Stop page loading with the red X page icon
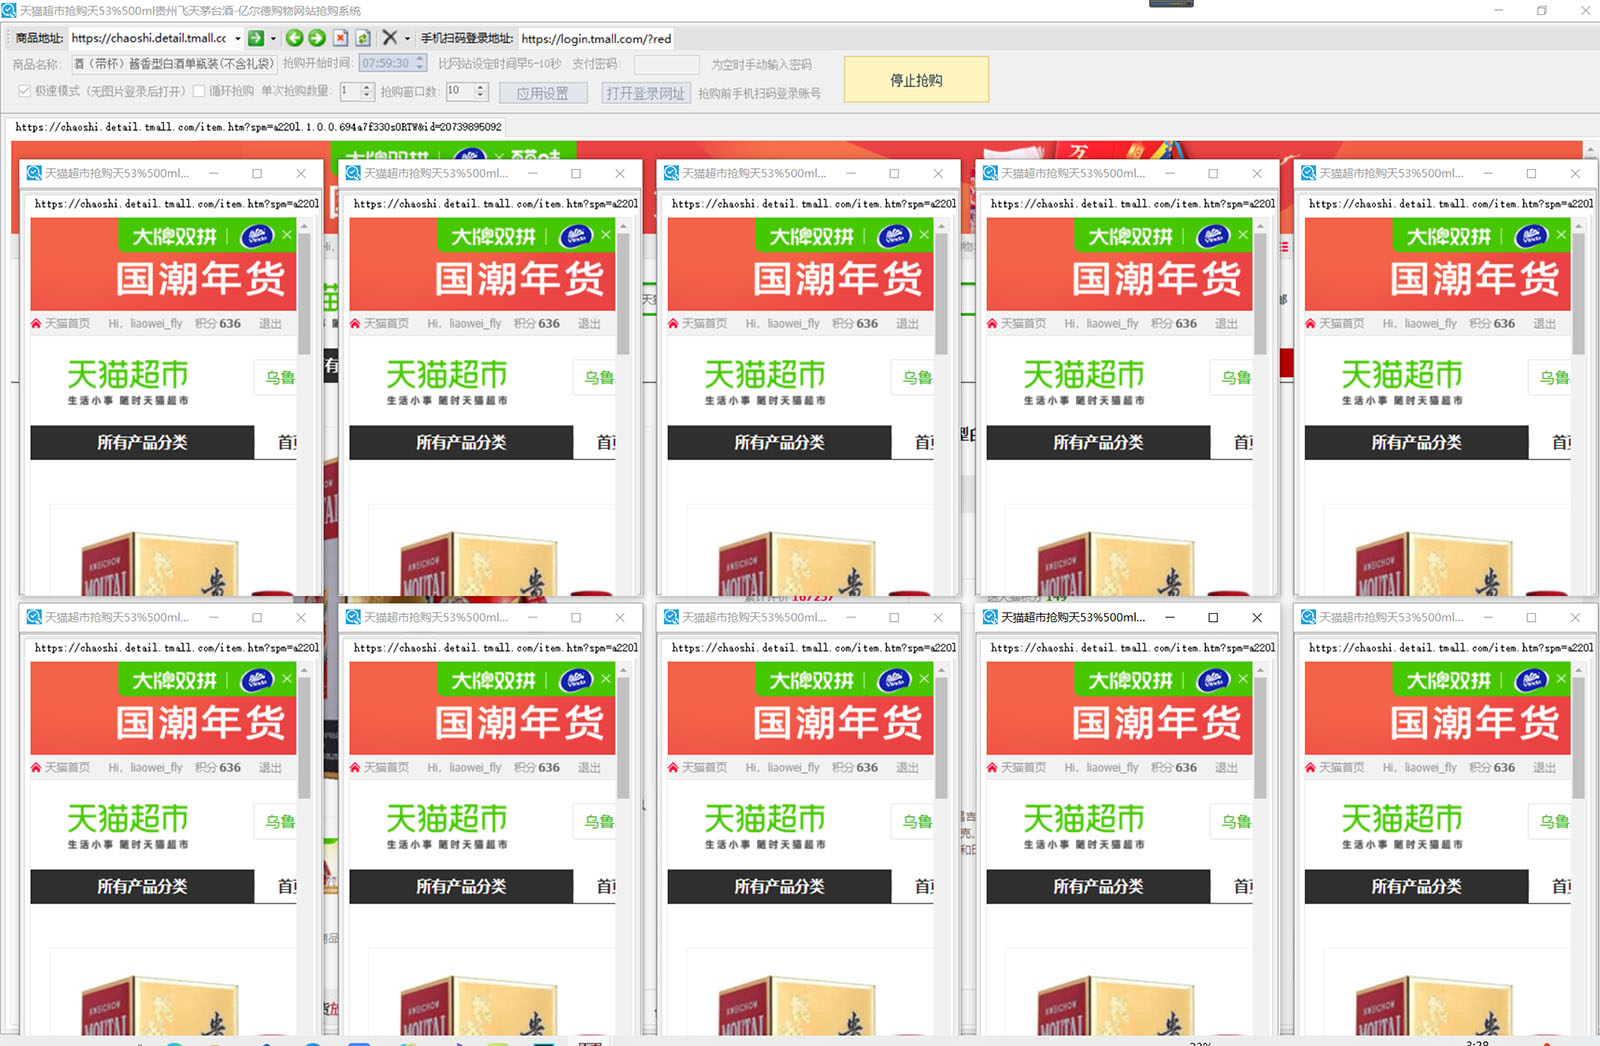 (340, 38)
